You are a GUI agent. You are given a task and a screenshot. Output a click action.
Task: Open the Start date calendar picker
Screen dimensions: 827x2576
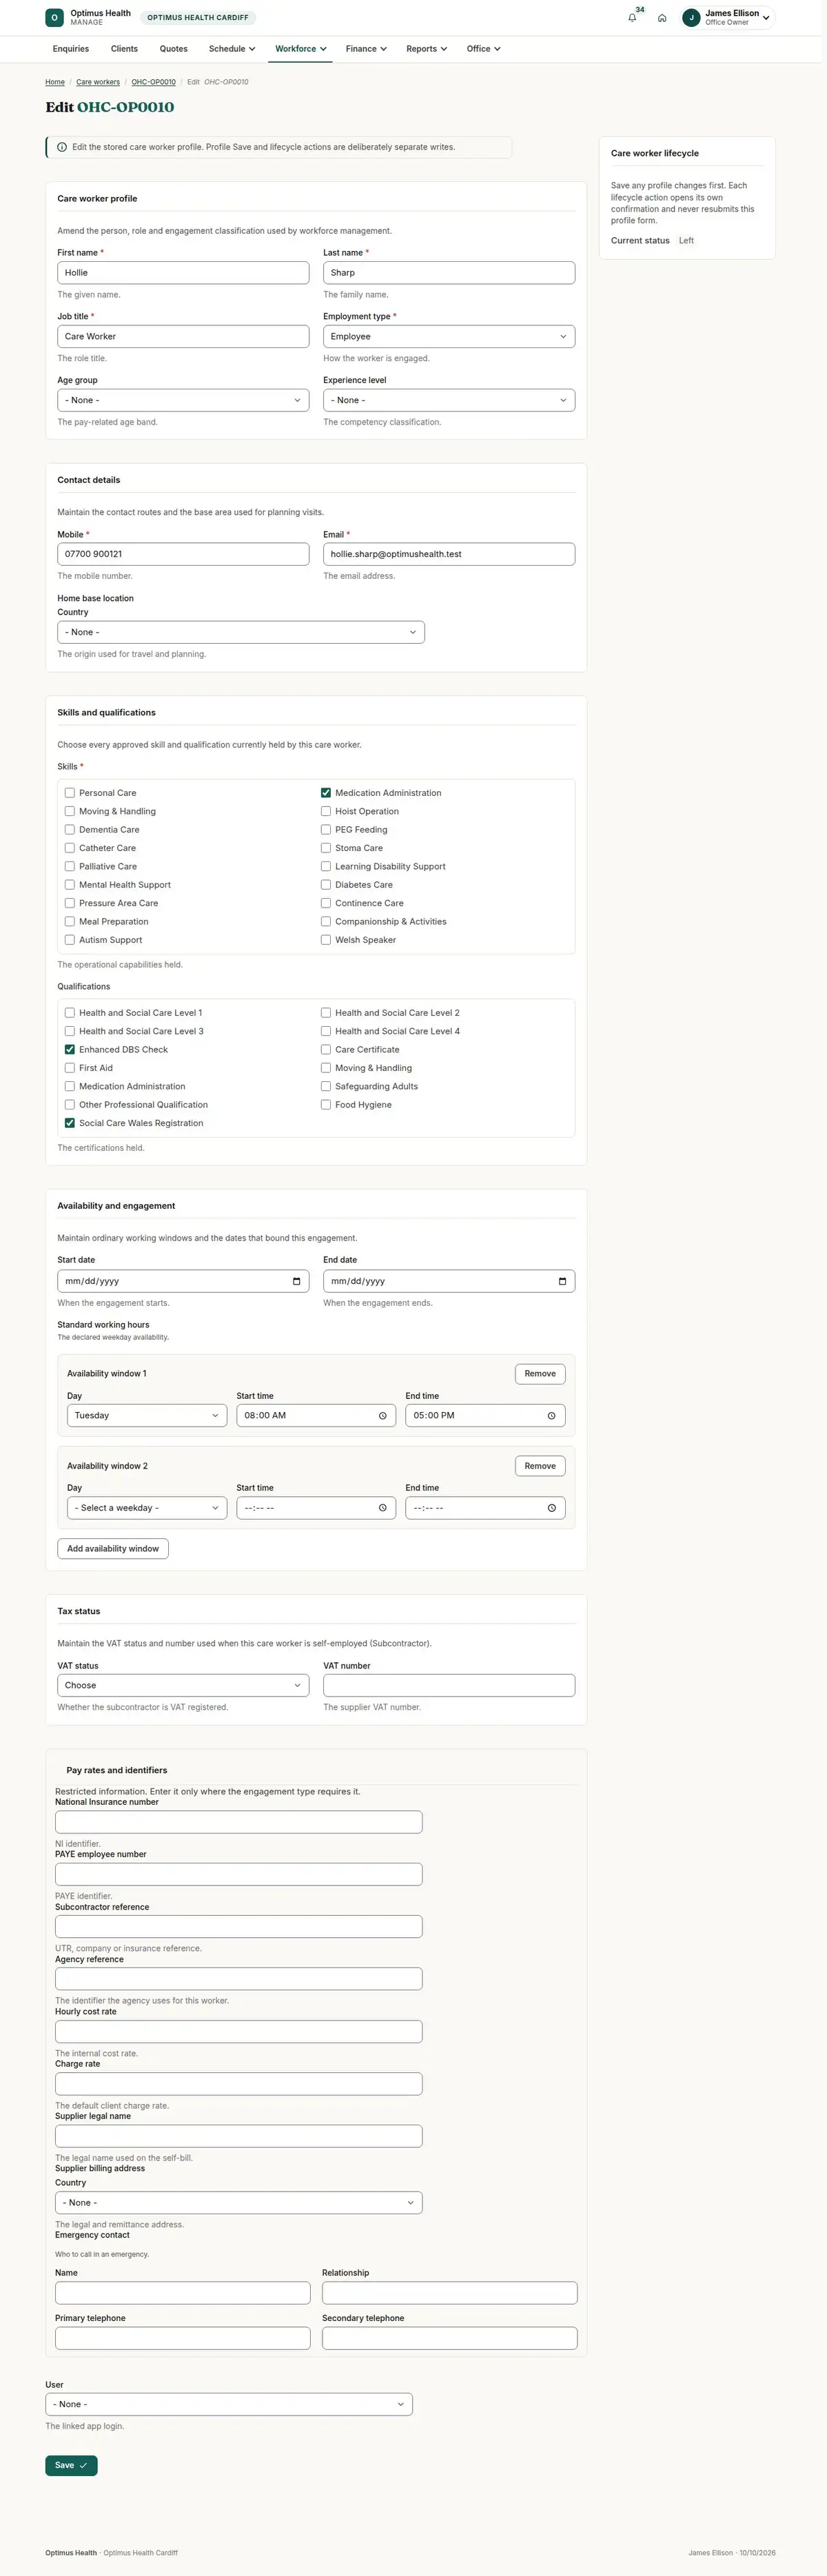[x=296, y=1281]
